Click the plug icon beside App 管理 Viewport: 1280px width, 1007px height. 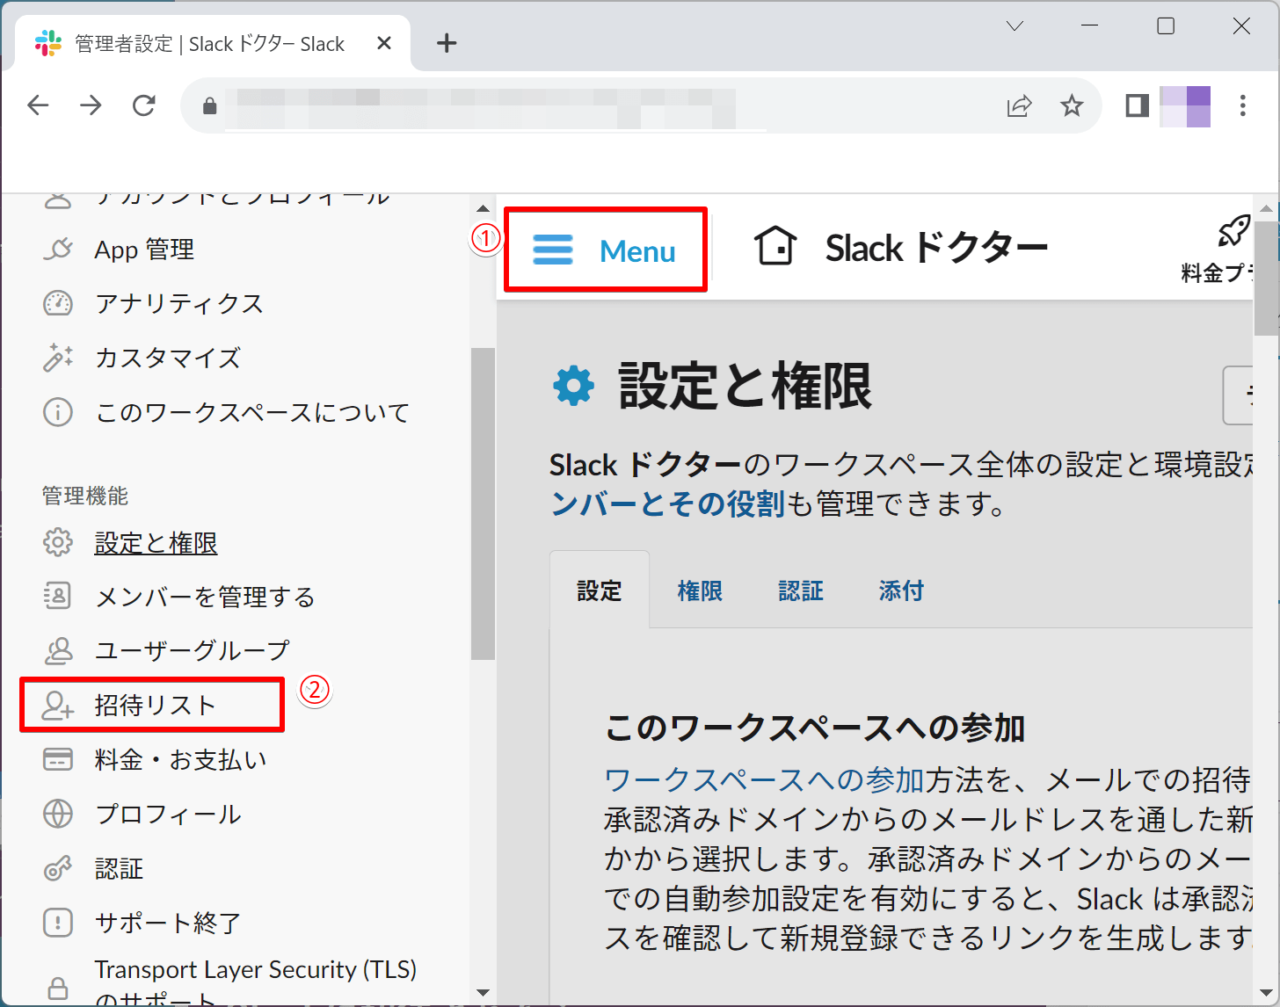click(58, 248)
